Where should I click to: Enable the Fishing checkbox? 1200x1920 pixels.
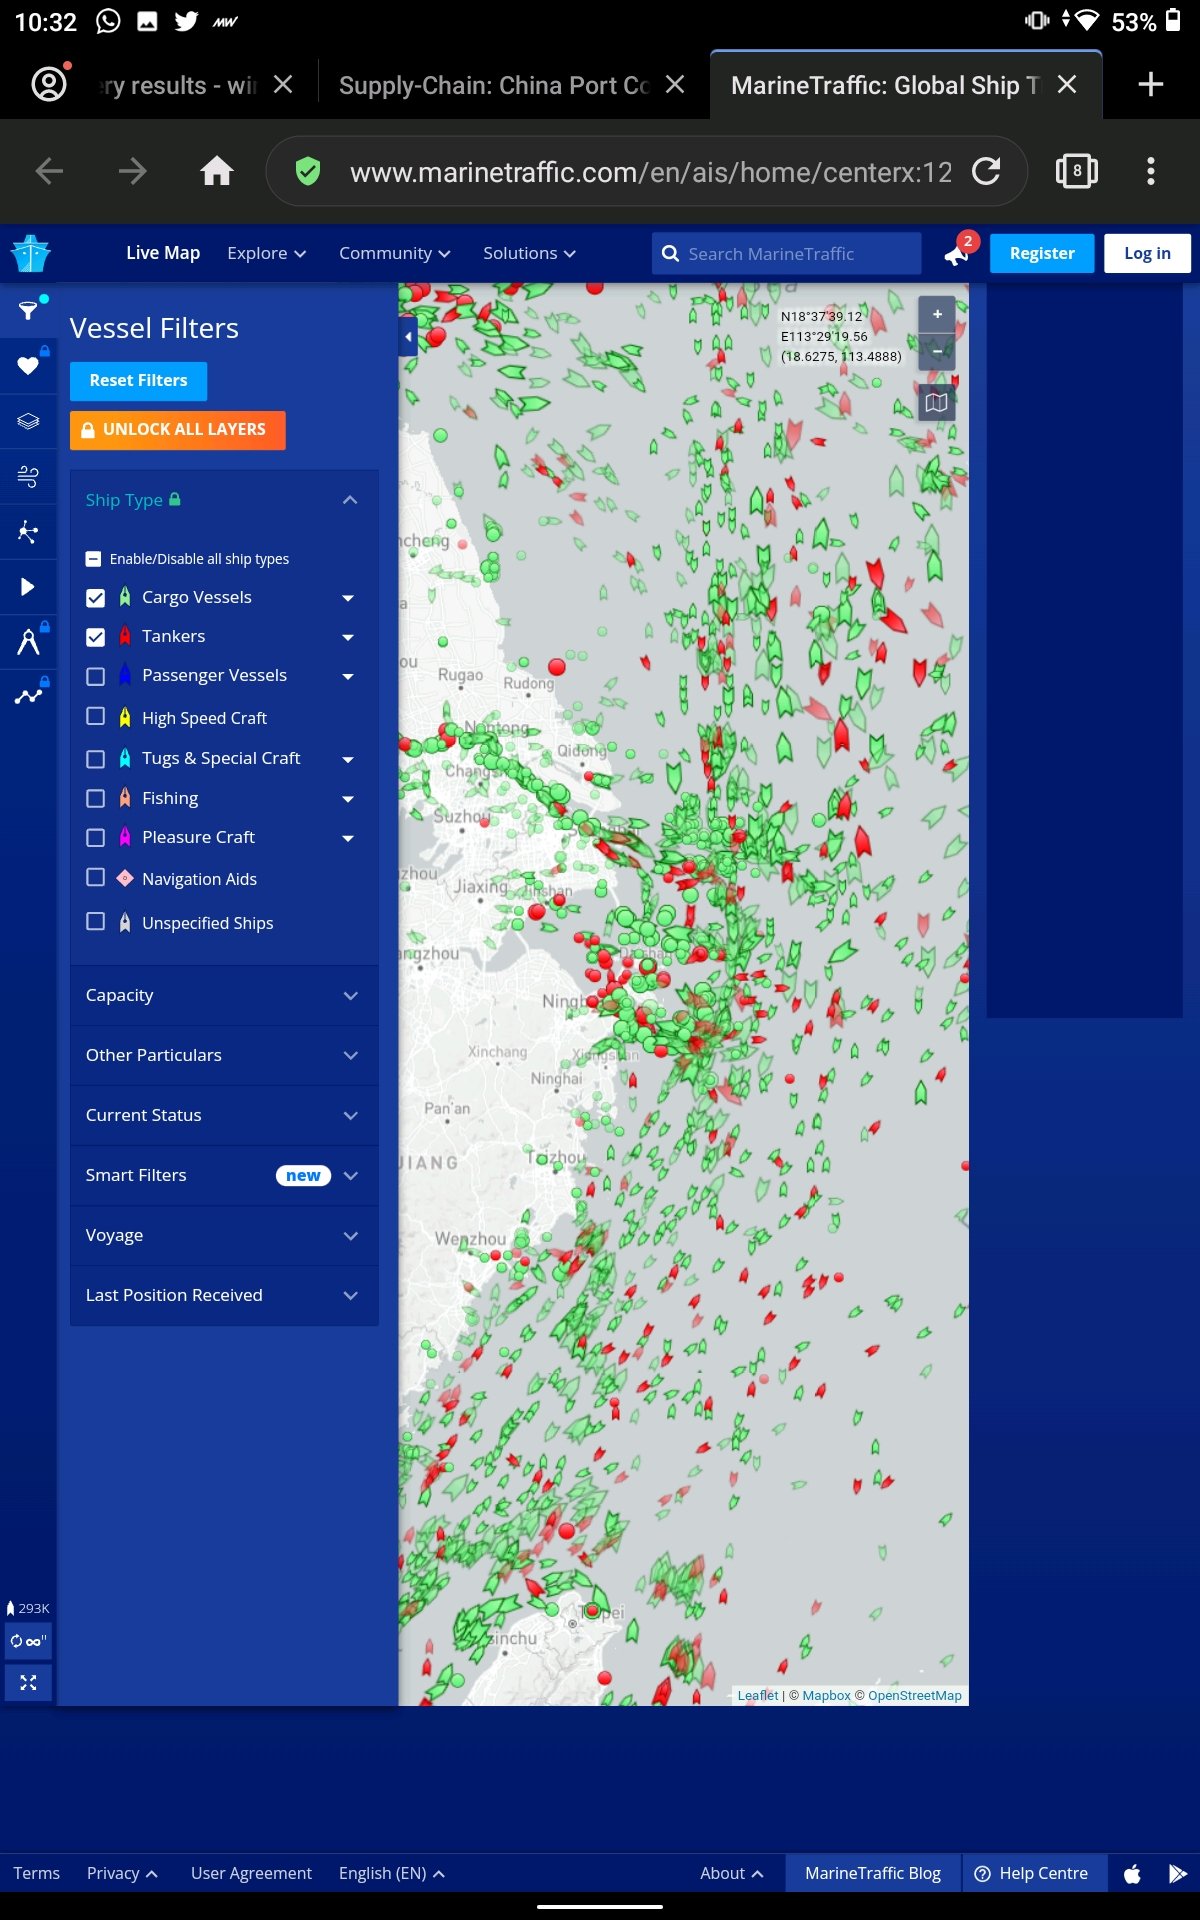[x=96, y=798]
